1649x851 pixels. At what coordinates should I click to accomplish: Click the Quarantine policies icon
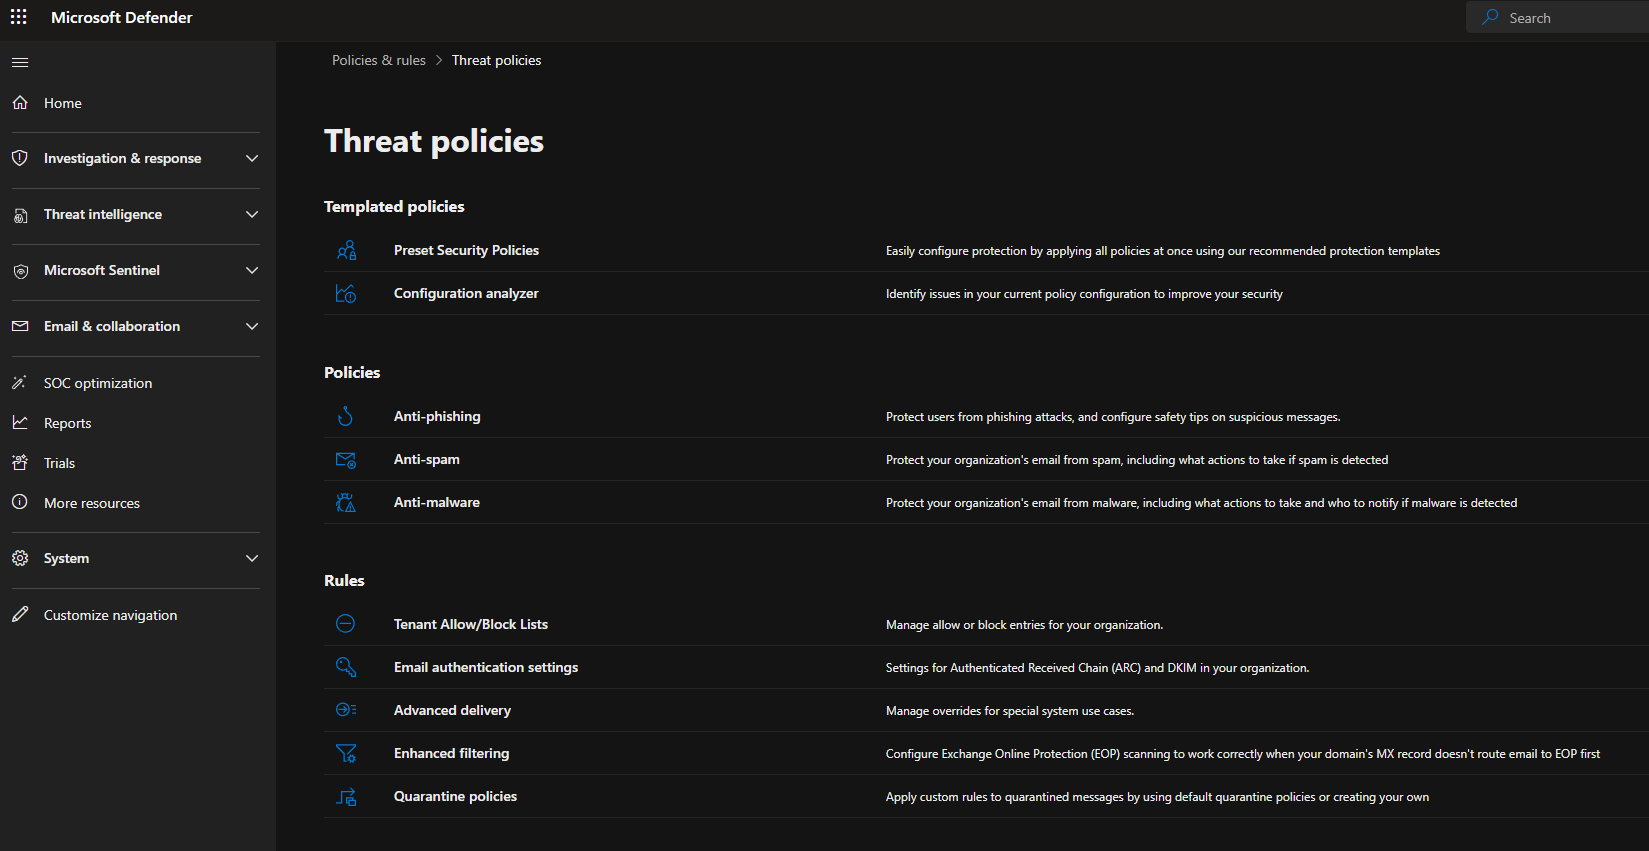(x=346, y=796)
